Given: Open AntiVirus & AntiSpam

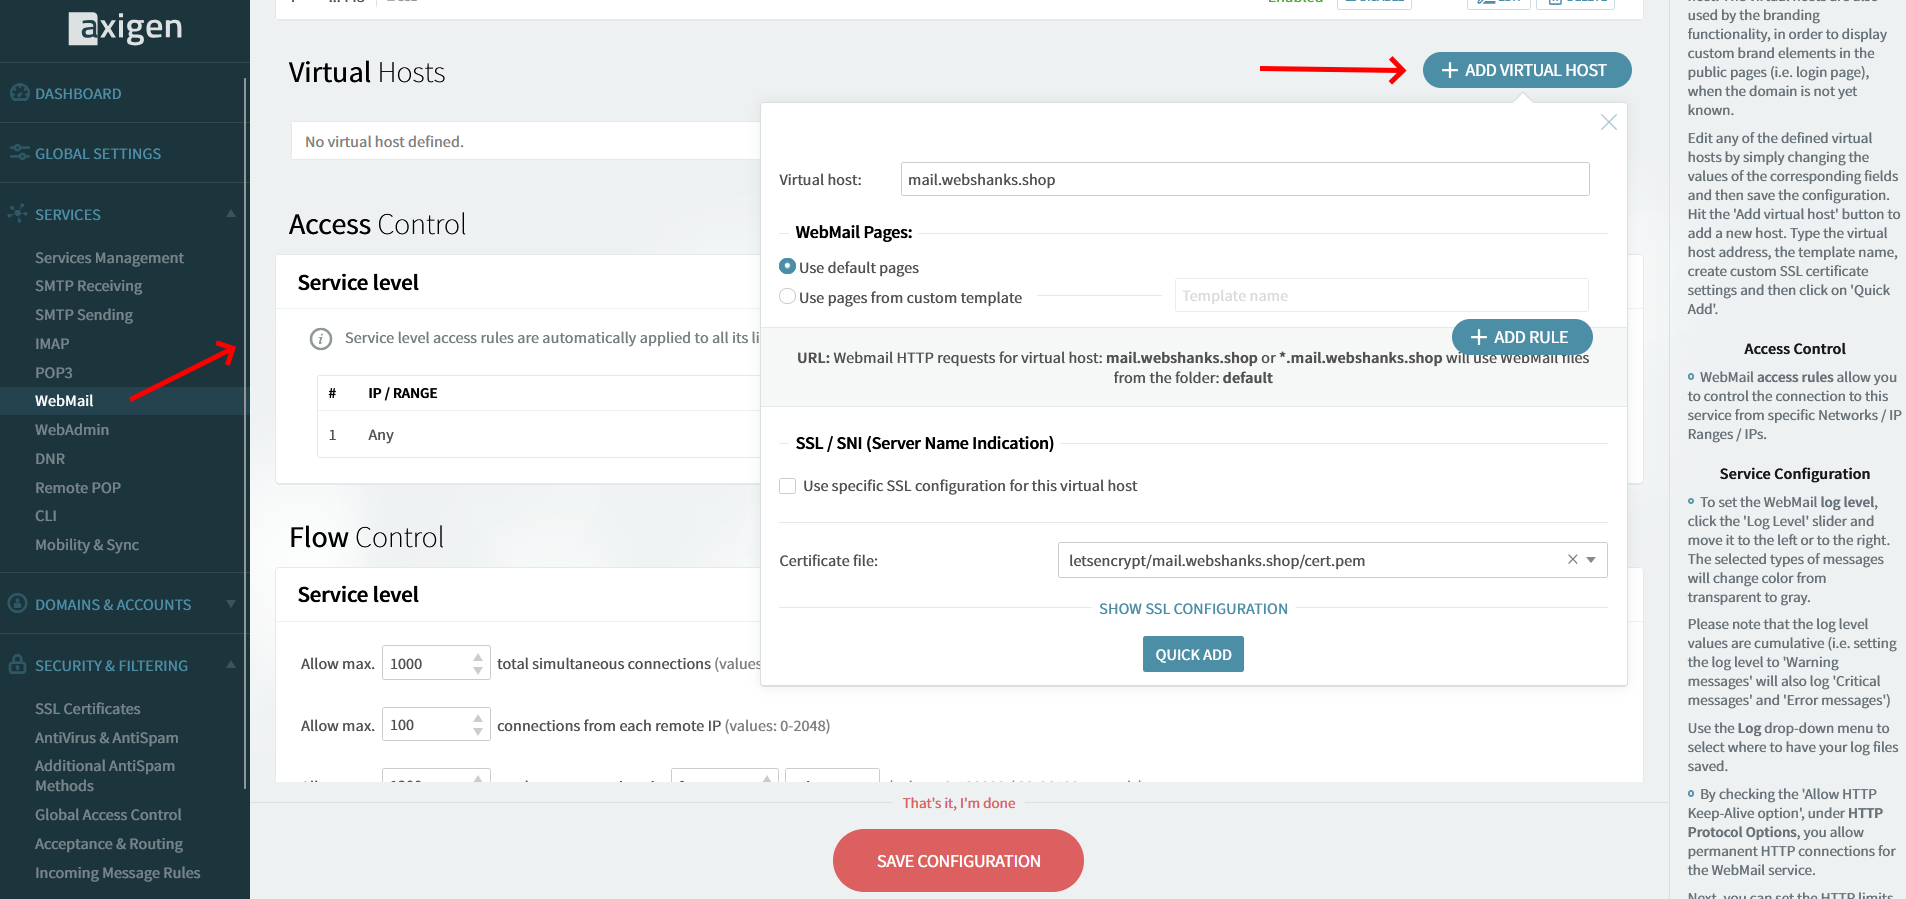Looking at the screenshot, I should click(x=107, y=738).
